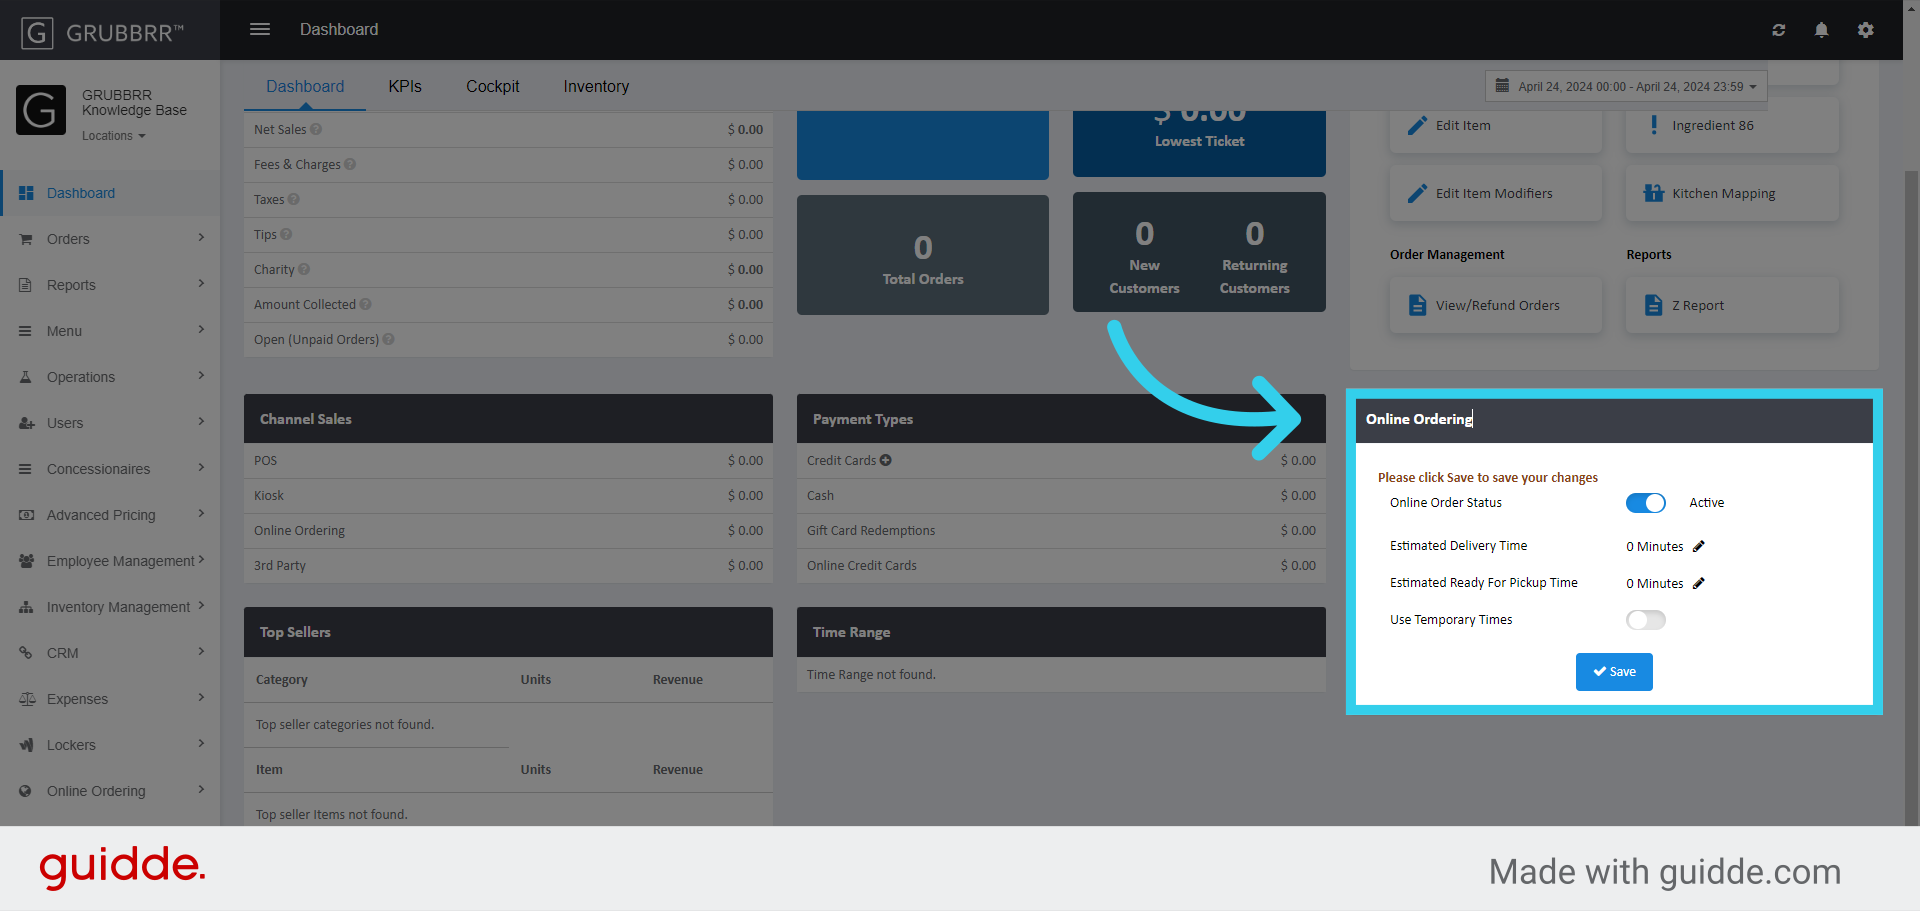Expand the Operations sidebar menu
The height and width of the screenshot is (911, 1920).
(110, 377)
